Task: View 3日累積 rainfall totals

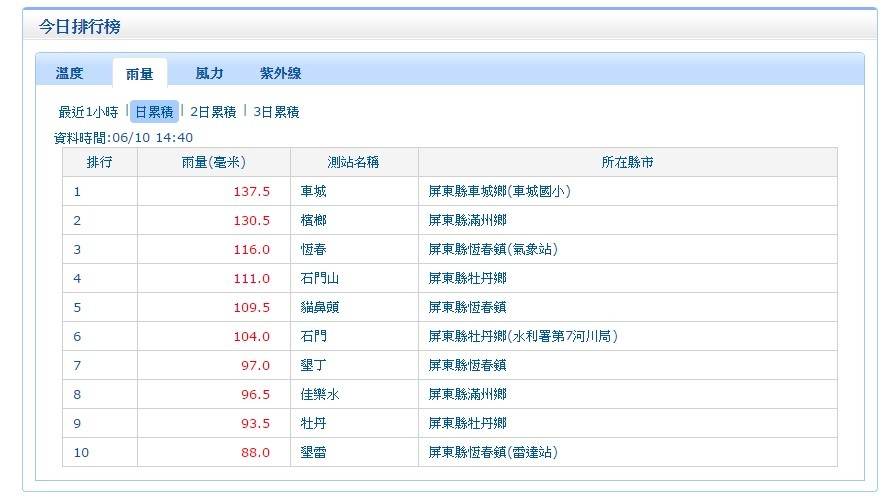Action: [276, 112]
